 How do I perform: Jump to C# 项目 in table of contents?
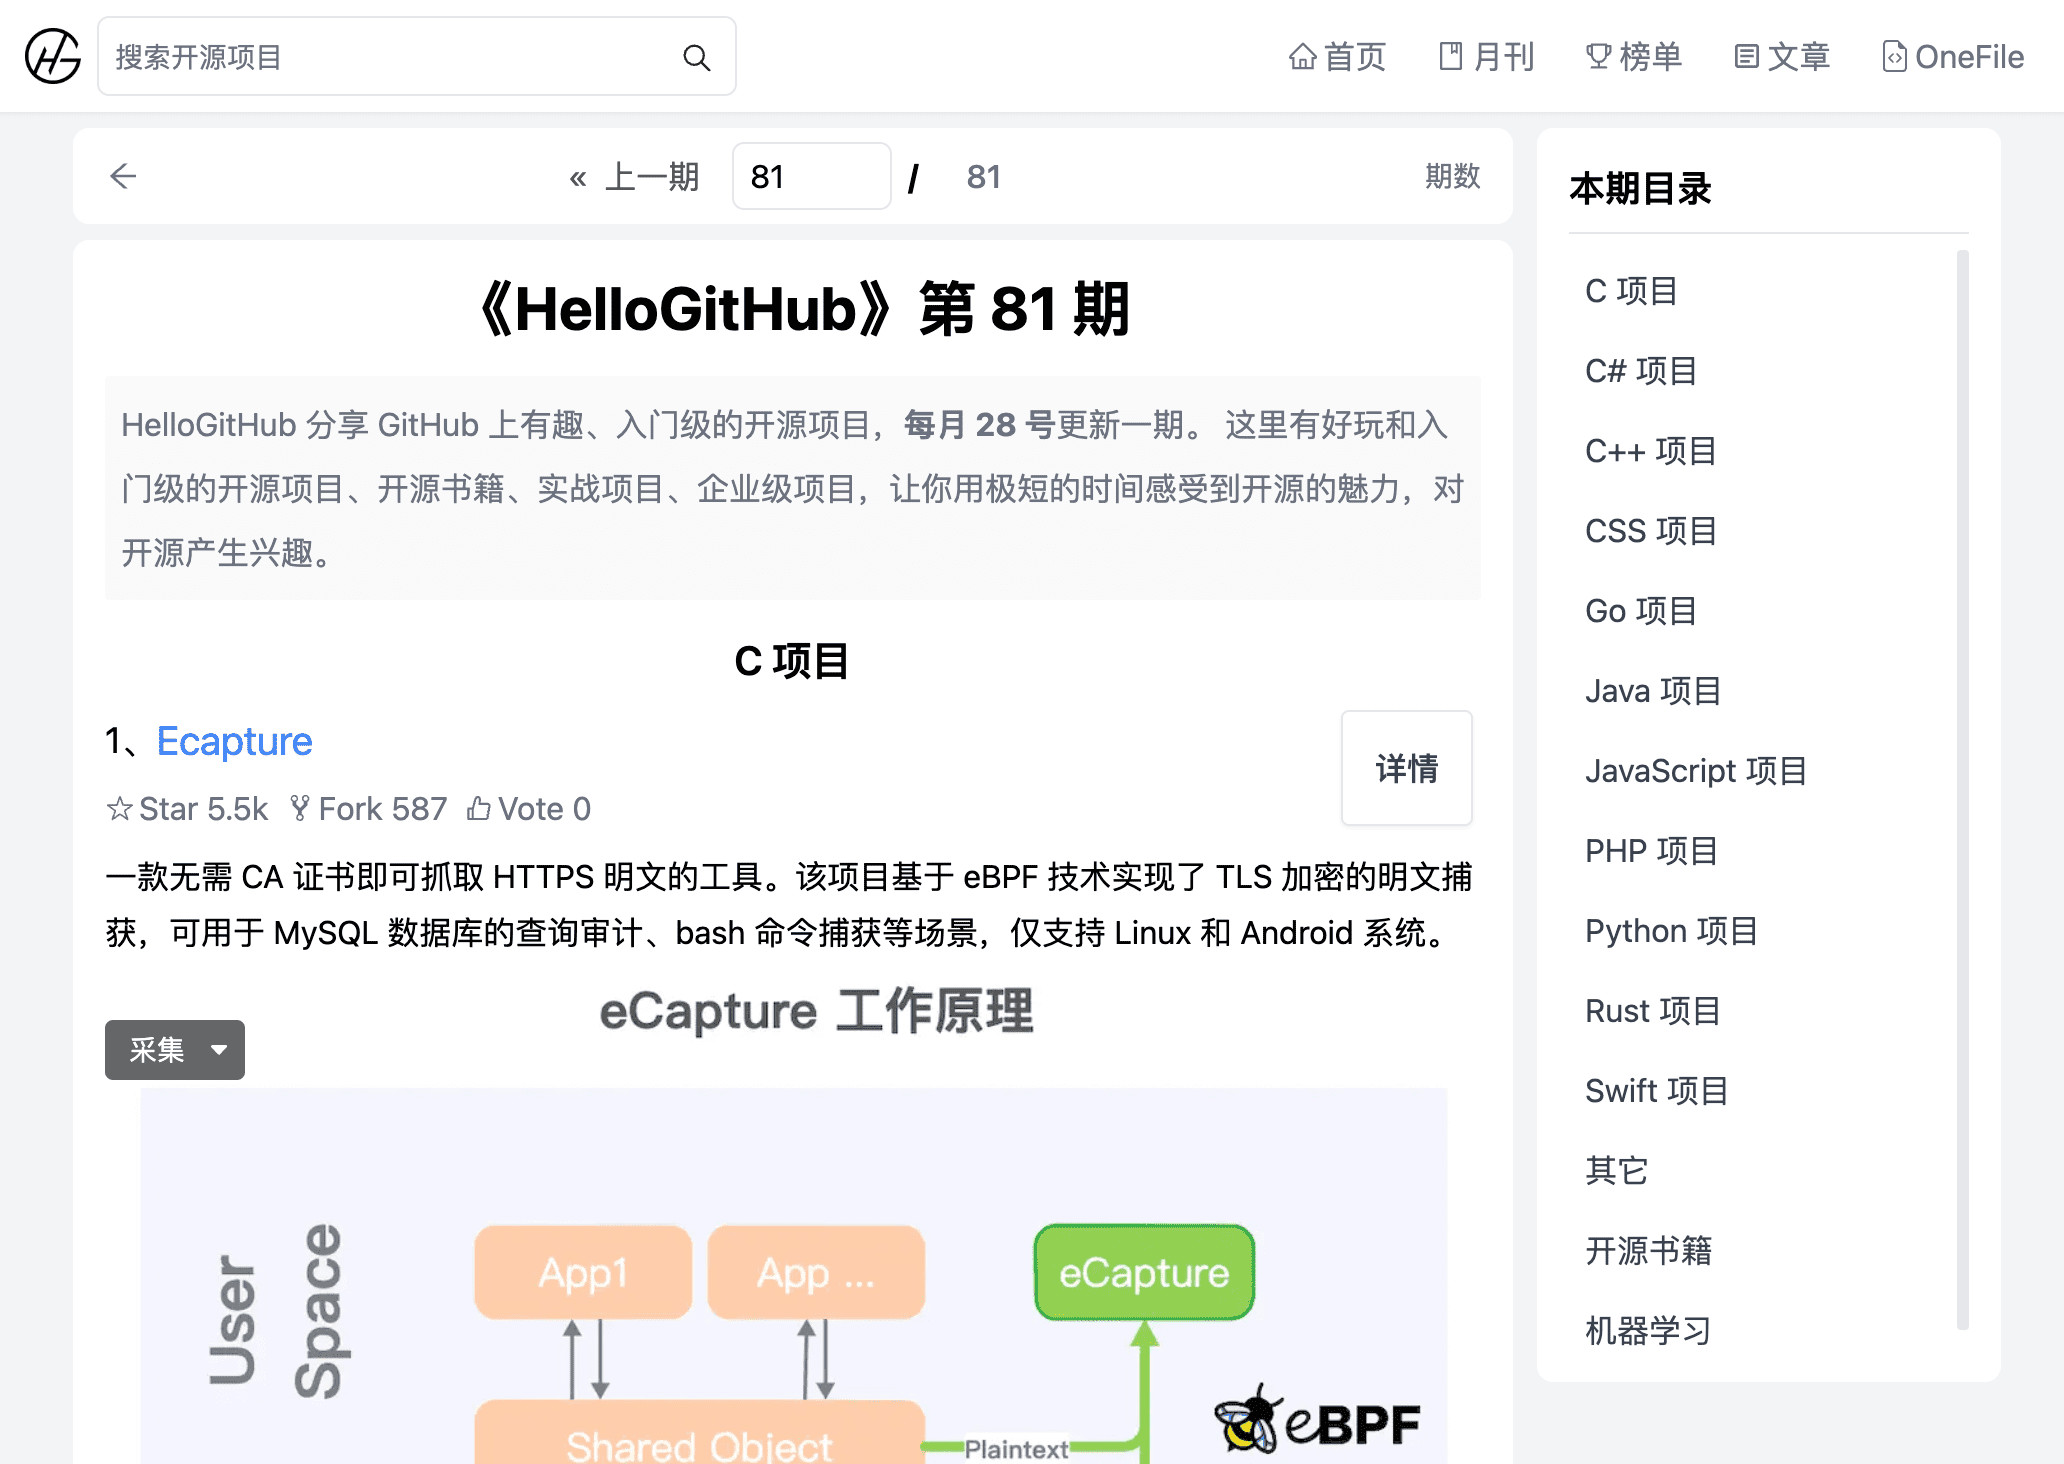[1641, 371]
